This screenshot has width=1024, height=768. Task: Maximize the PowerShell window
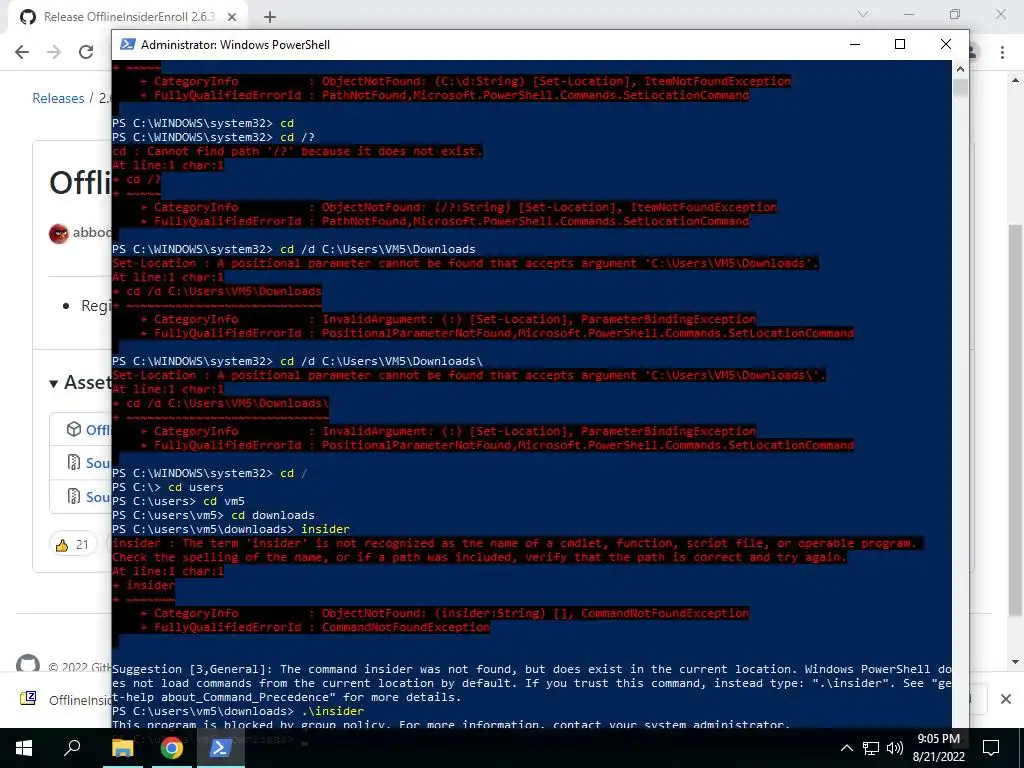tap(900, 44)
